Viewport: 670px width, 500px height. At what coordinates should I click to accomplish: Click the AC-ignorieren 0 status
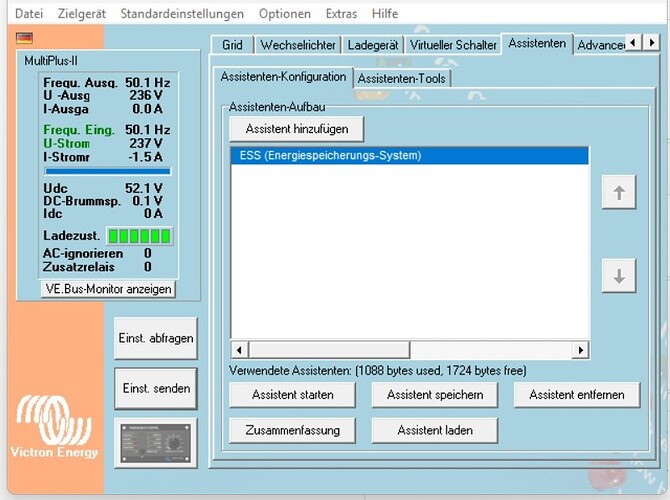[97, 253]
